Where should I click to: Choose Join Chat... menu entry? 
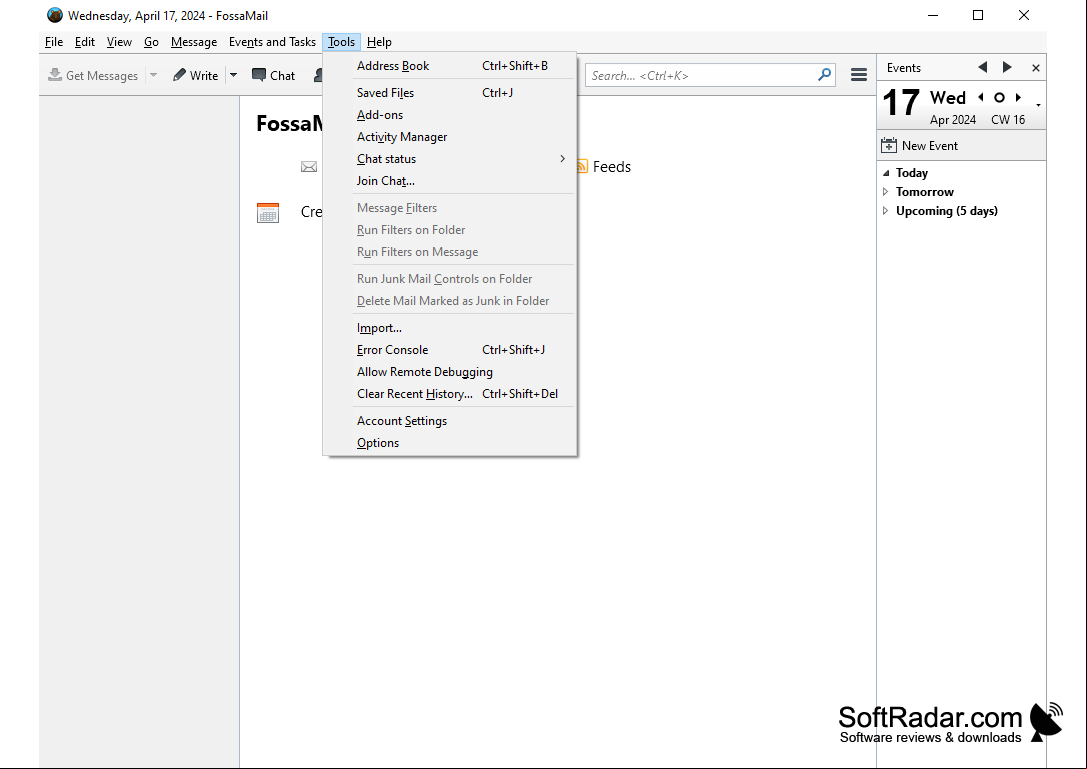[x=450, y=181]
